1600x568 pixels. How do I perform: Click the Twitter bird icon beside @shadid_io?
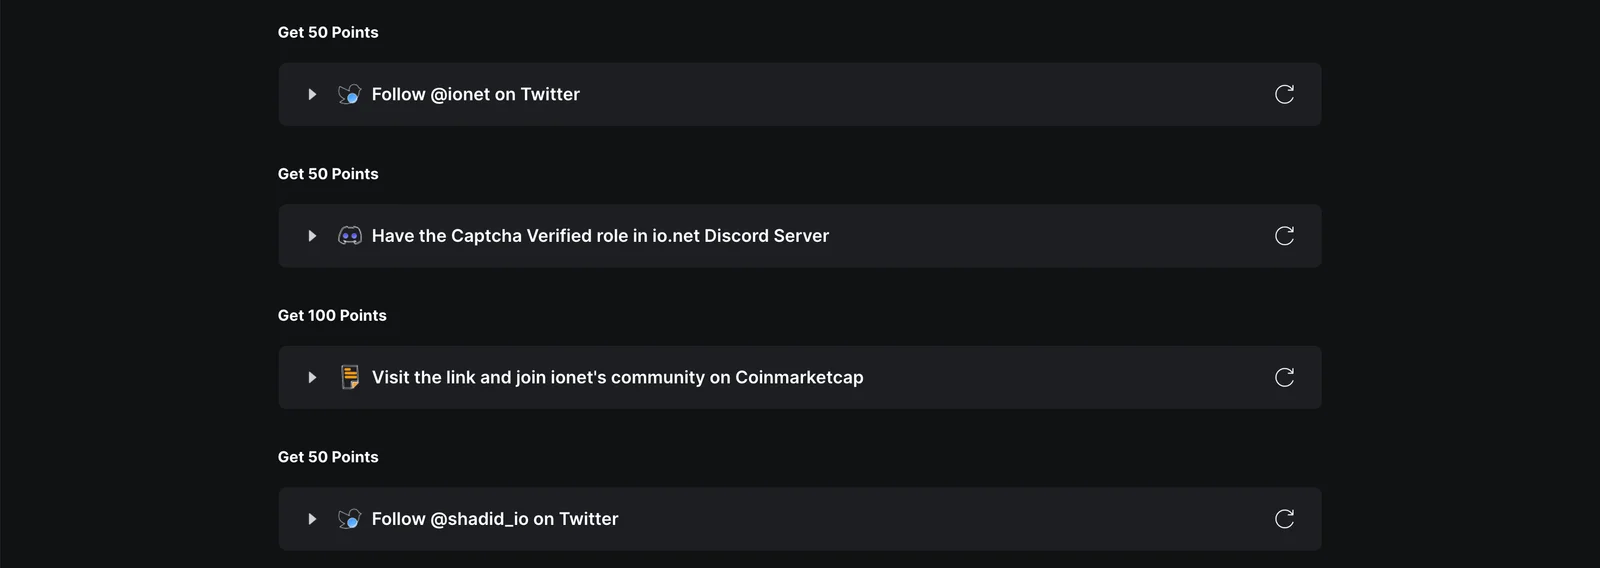(x=350, y=519)
